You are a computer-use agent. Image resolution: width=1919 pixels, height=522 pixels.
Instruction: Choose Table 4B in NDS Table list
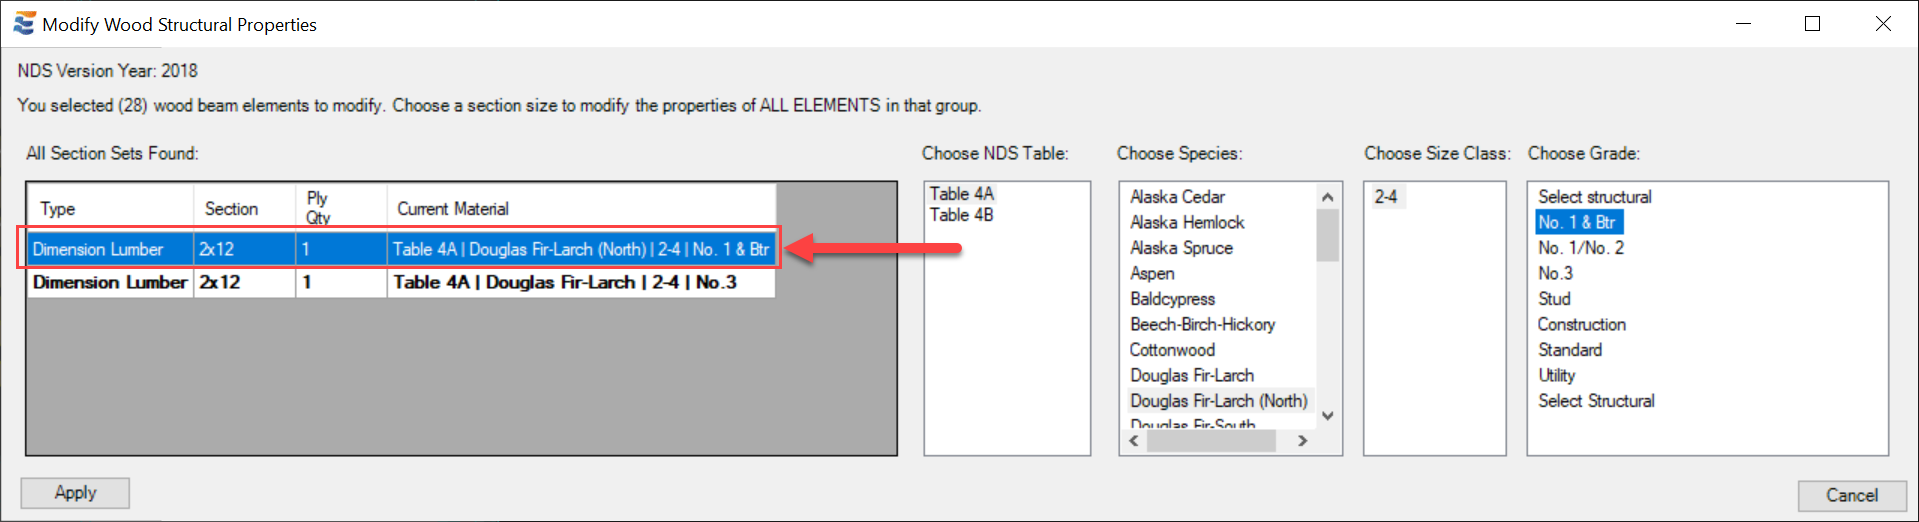point(962,215)
